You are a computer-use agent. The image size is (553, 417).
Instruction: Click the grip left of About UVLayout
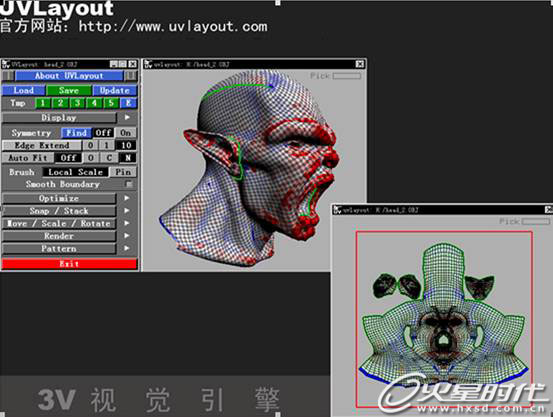8,76
